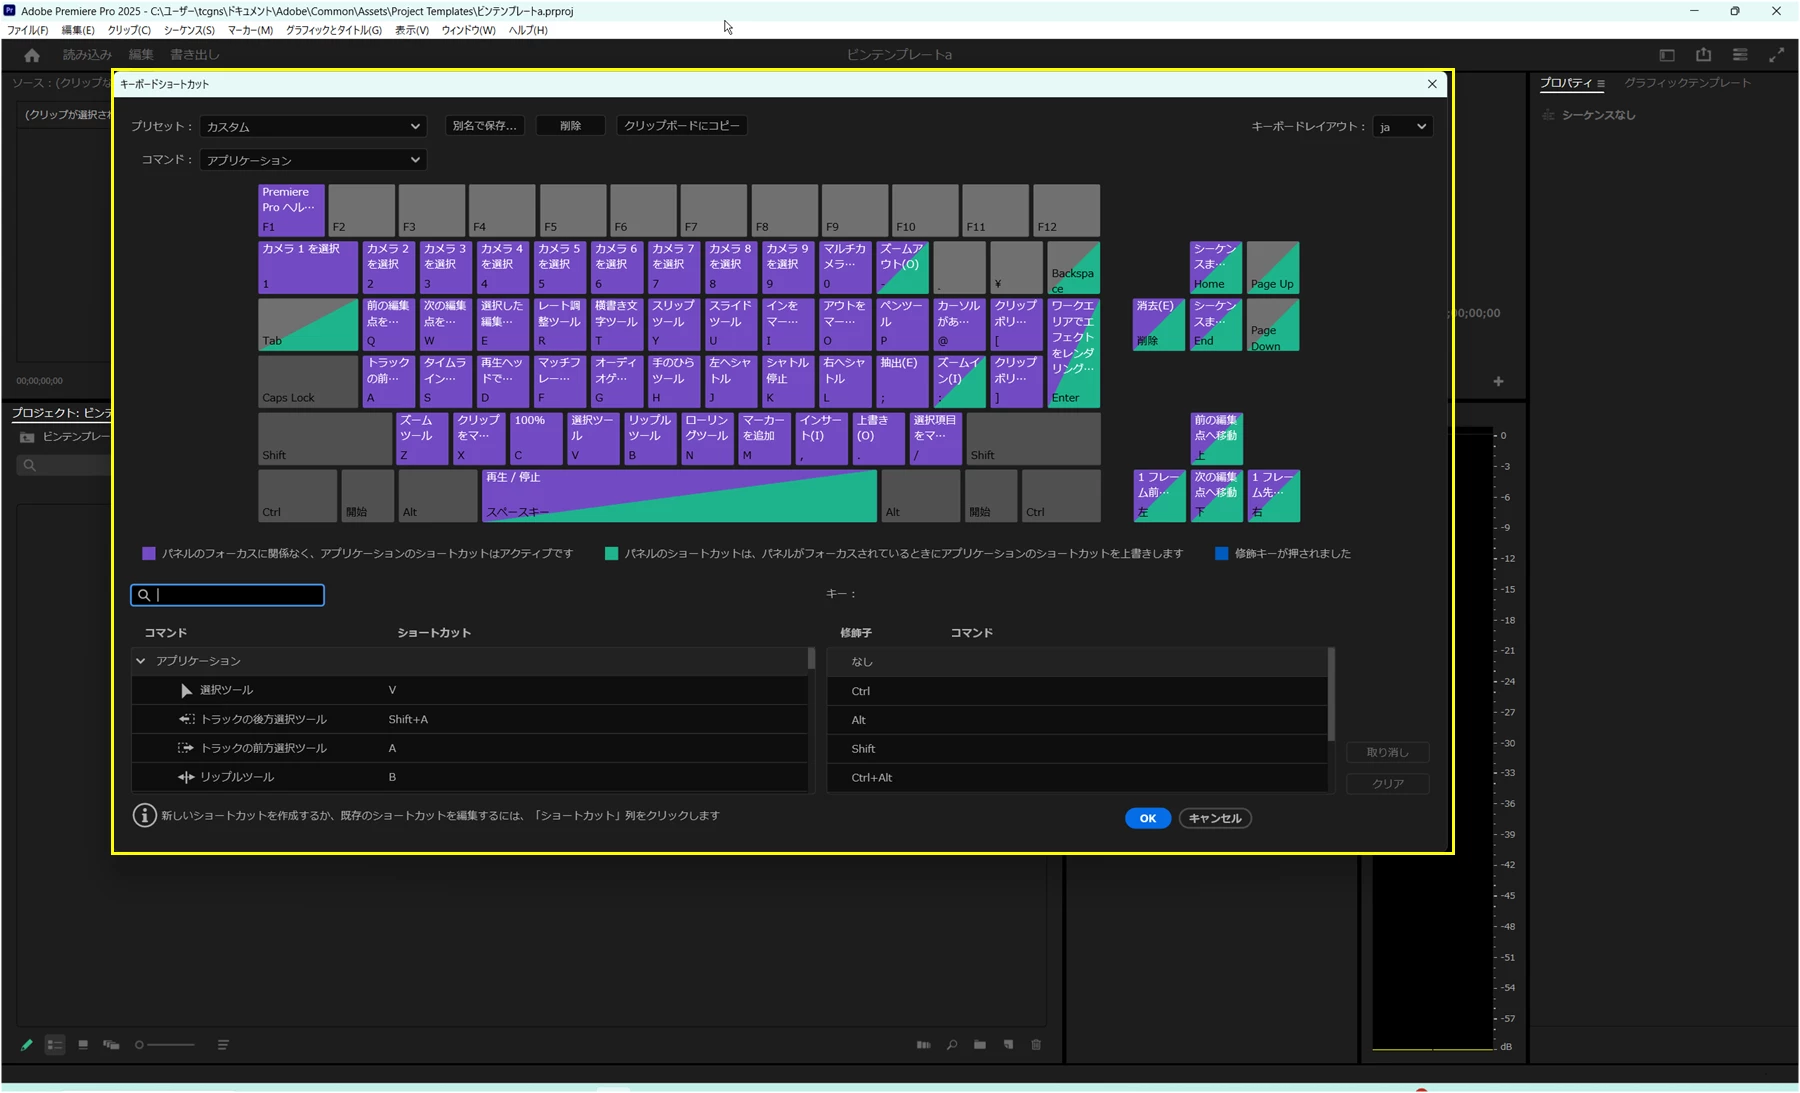This screenshot has width=1800, height=1093.
Task: Click the blue modifier key legend swatch
Action: coord(1221,553)
